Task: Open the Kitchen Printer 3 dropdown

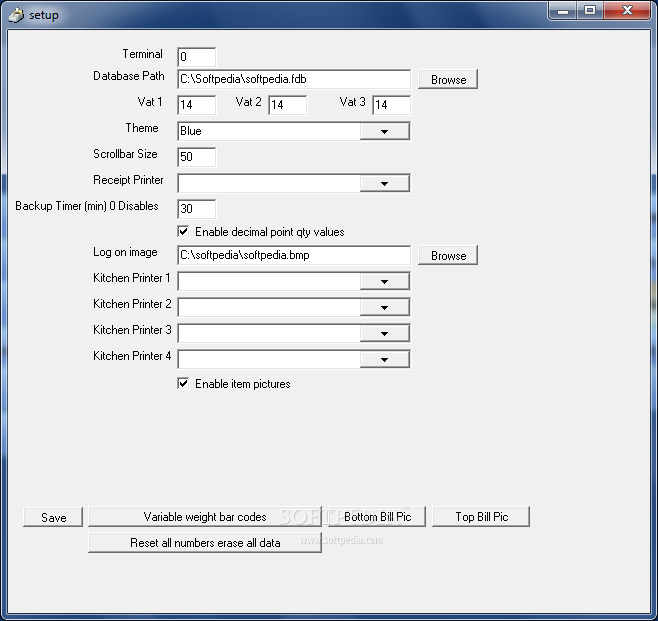Action: click(384, 334)
